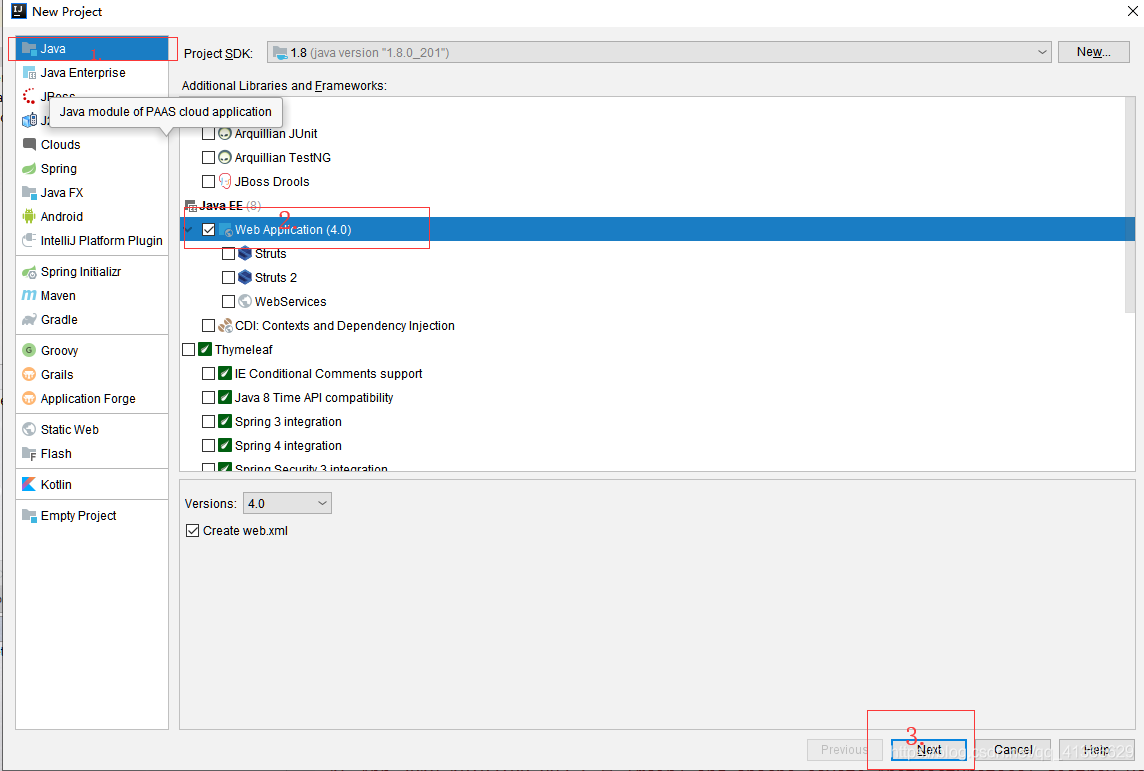Viewport: 1144px width, 771px height.
Task: Click the Empty Project folder icon
Action: click(x=29, y=516)
